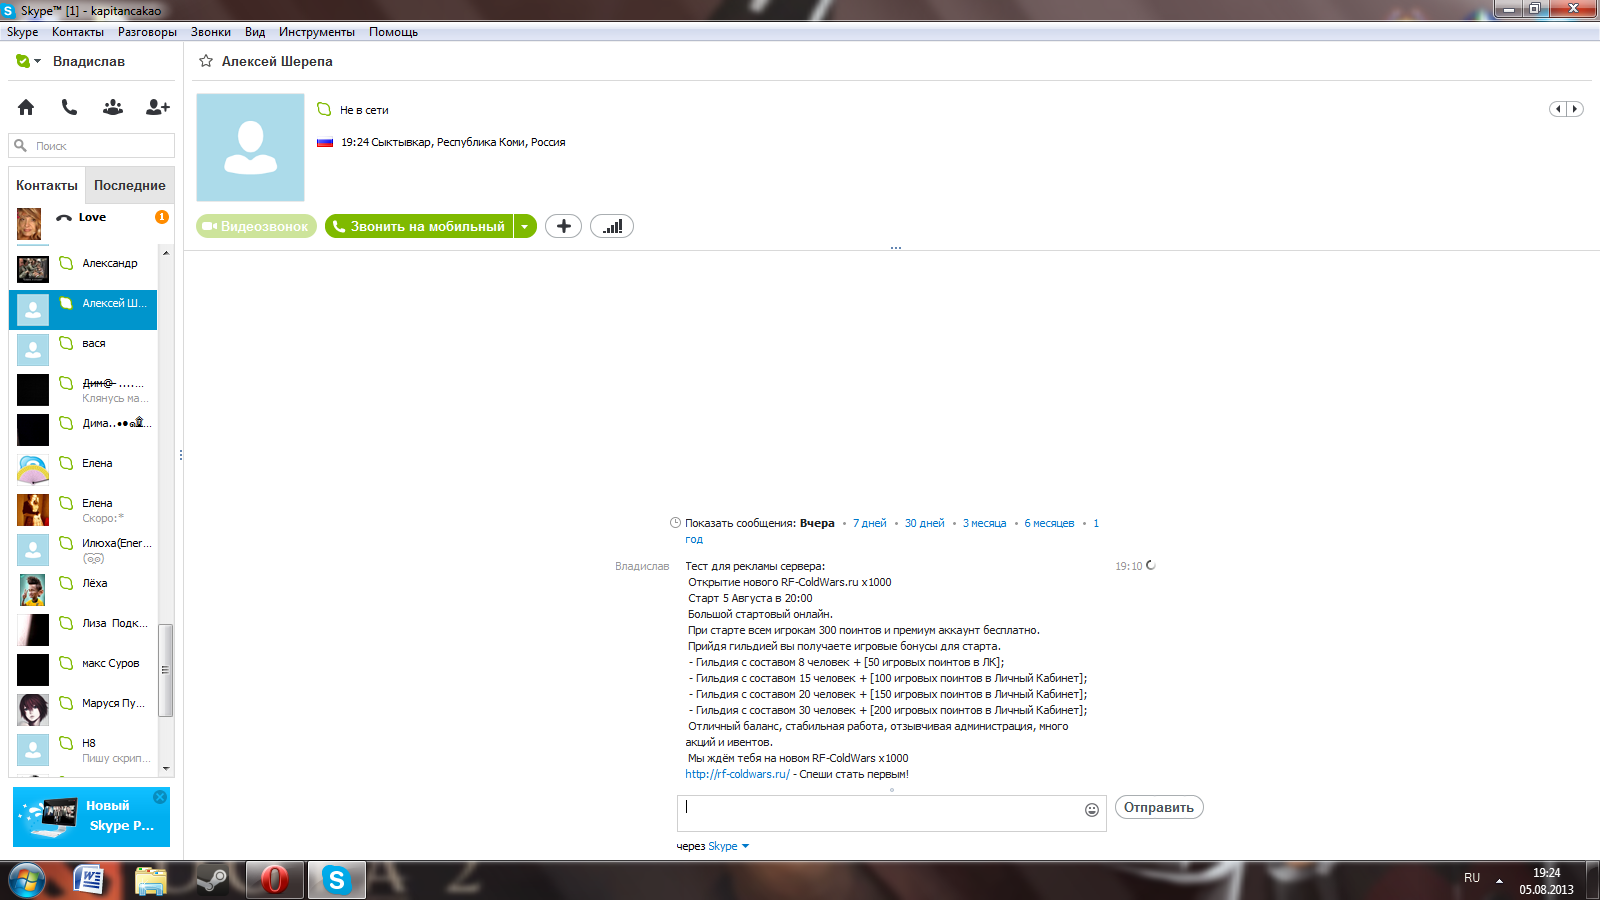
Task: Select contact Маруся Пу...
Action: pyautogui.click(x=83, y=709)
